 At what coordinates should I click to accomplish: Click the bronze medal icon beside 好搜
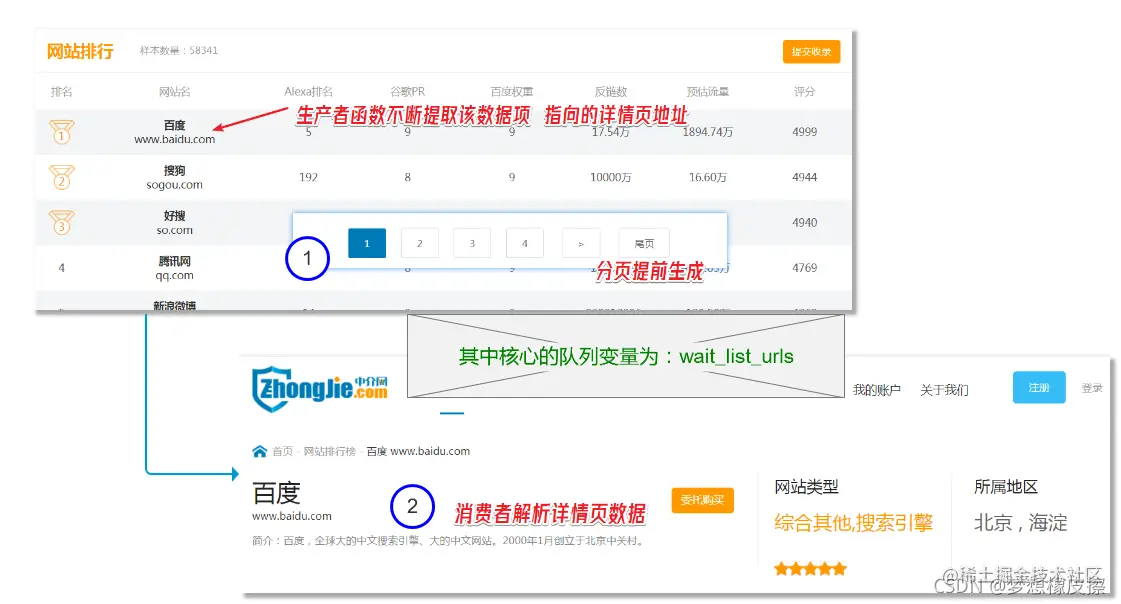click(x=61, y=222)
